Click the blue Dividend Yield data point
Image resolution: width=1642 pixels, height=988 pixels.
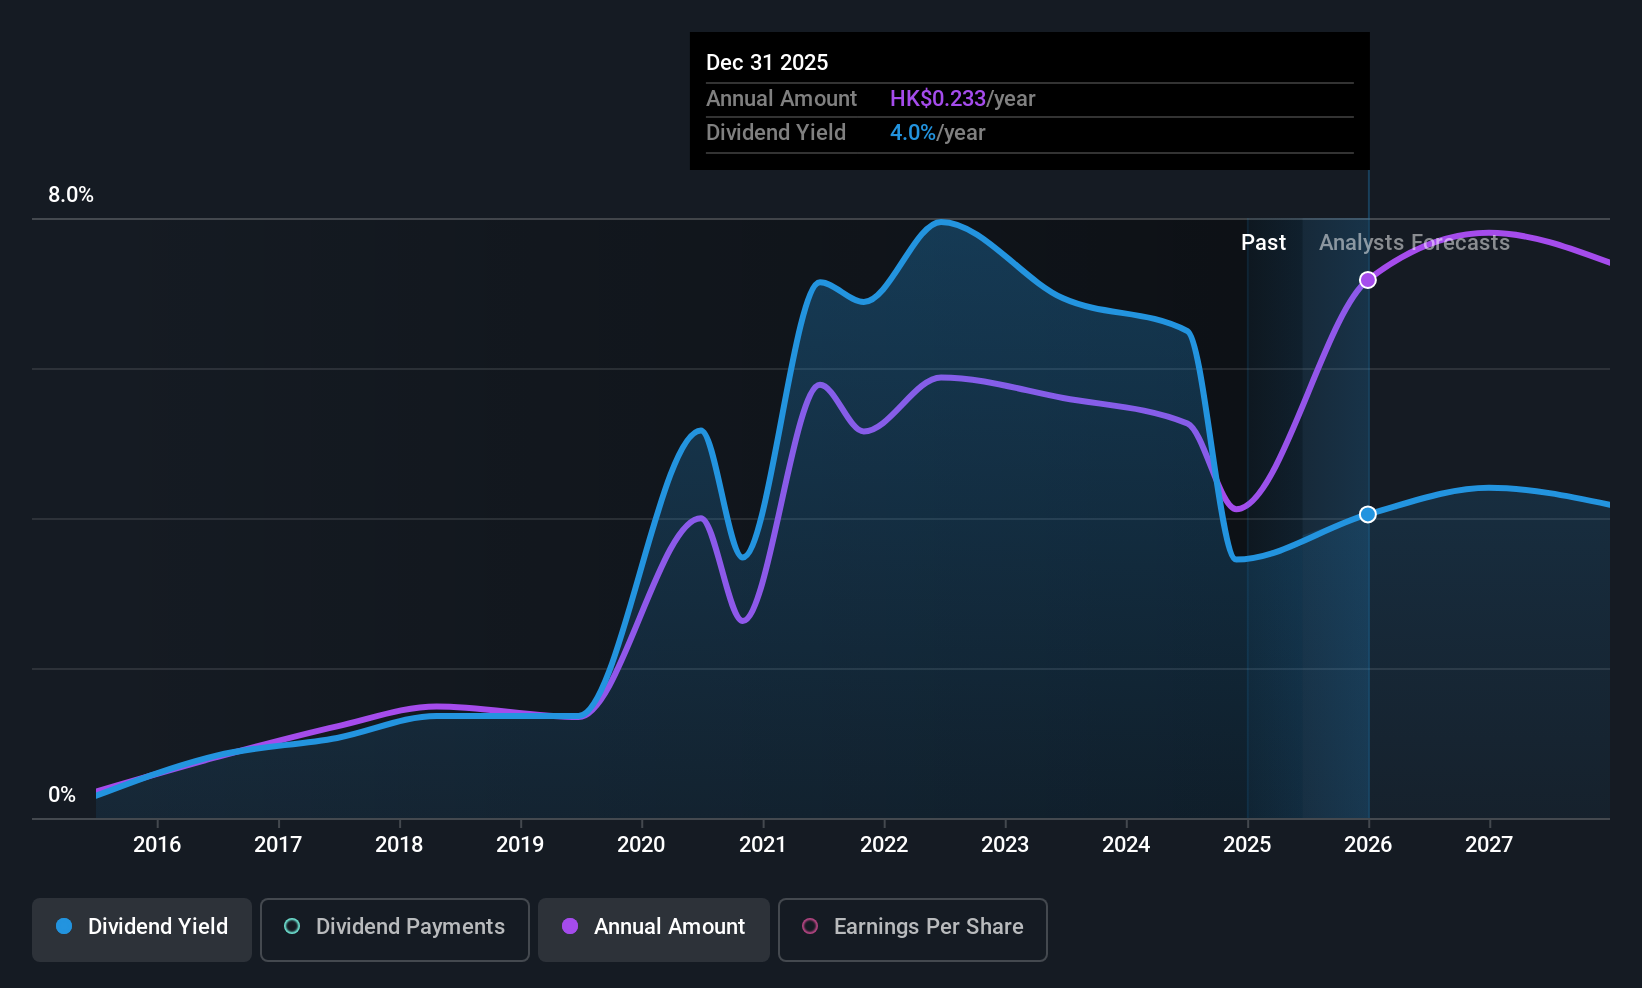[x=1368, y=514]
